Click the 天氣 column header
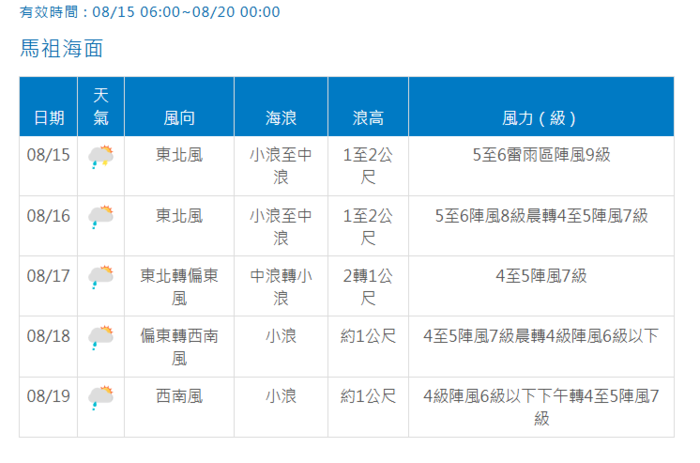Image resolution: width=700 pixels, height=463 pixels. [101, 107]
